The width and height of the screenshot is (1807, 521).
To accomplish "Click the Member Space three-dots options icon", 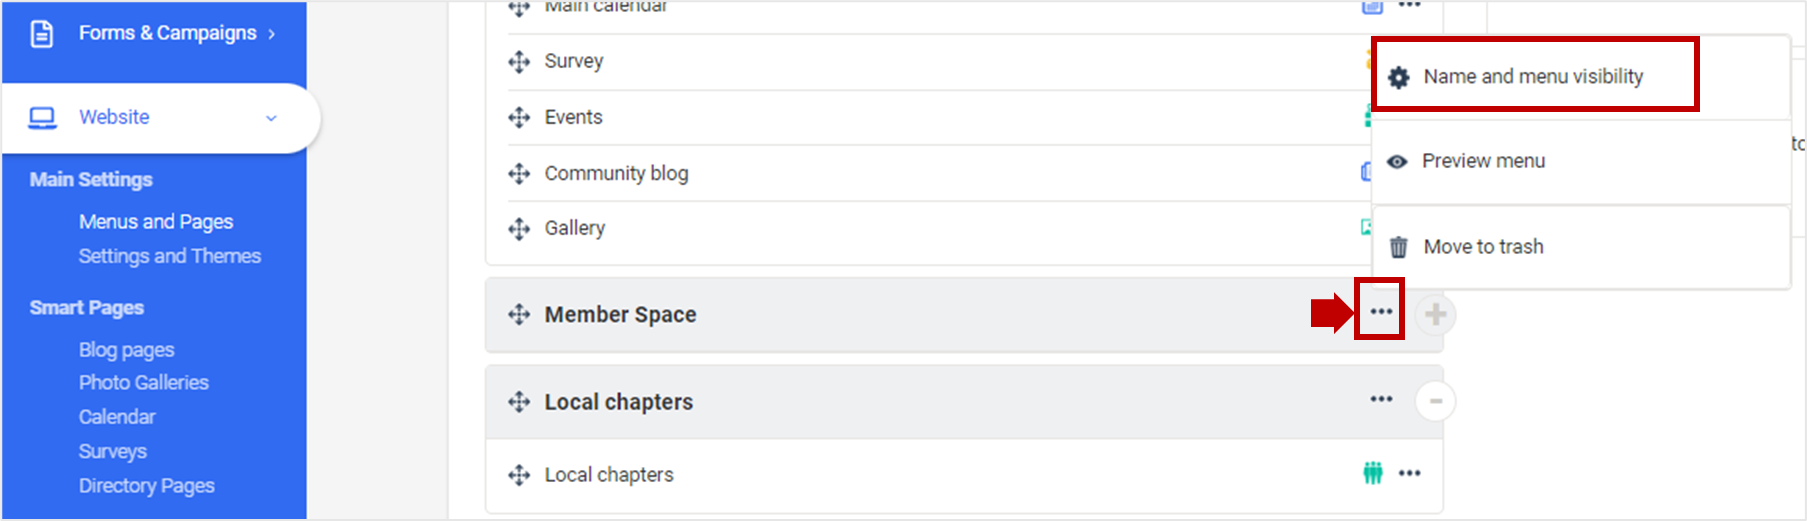I will pyautogui.click(x=1381, y=312).
